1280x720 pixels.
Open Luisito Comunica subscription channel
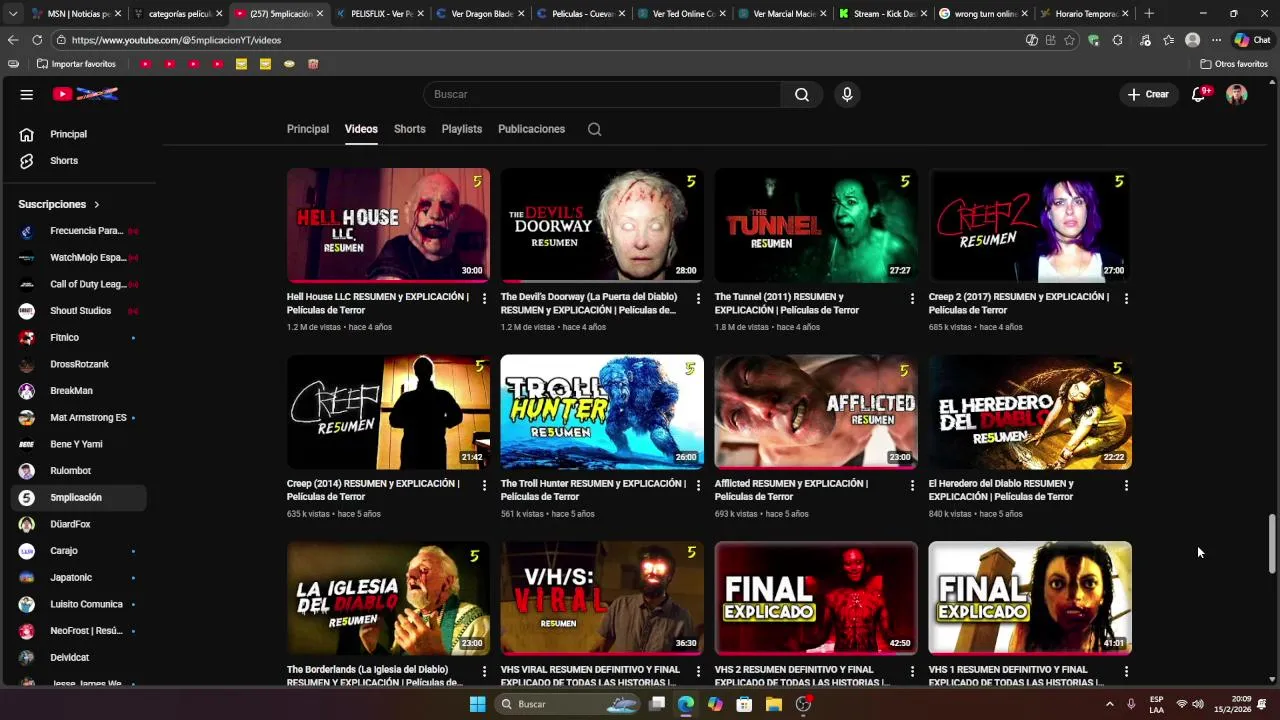click(x=78, y=604)
